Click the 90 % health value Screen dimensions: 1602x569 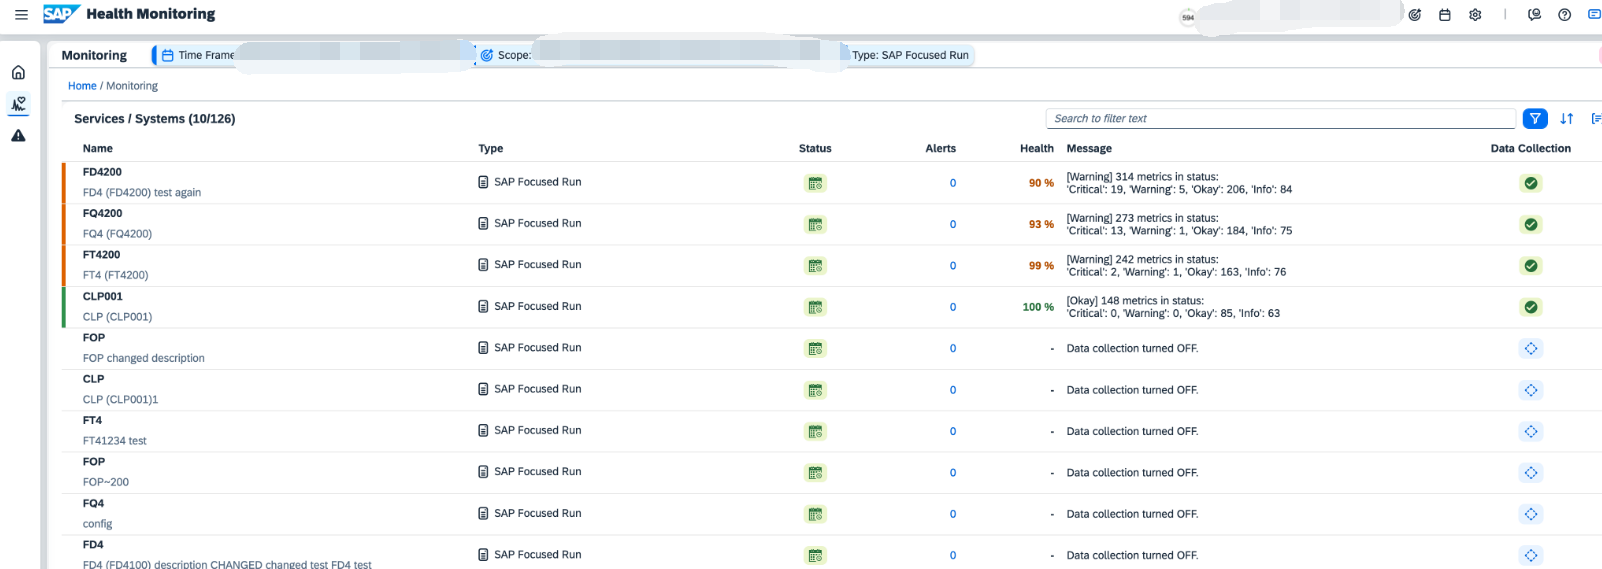pyautogui.click(x=1041, y=183)
